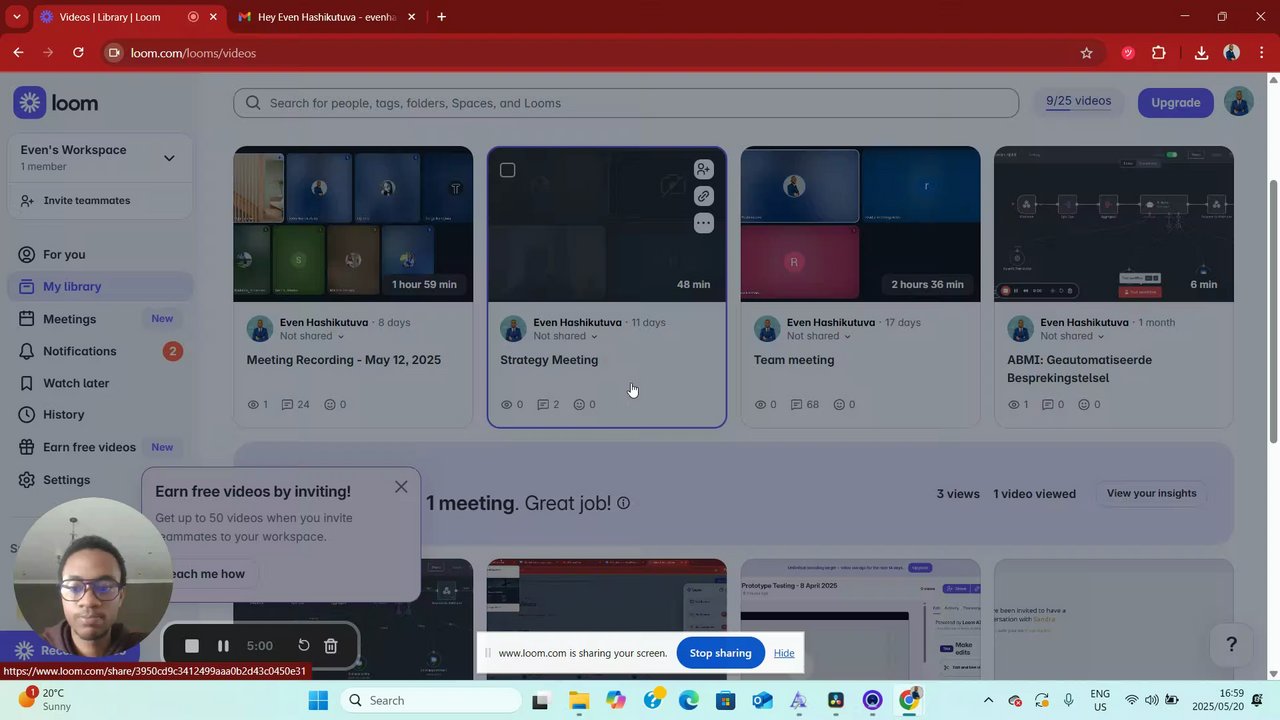Click the comments icon on Strategy Meeting card

pyautogui.click(x=544, y=405)
